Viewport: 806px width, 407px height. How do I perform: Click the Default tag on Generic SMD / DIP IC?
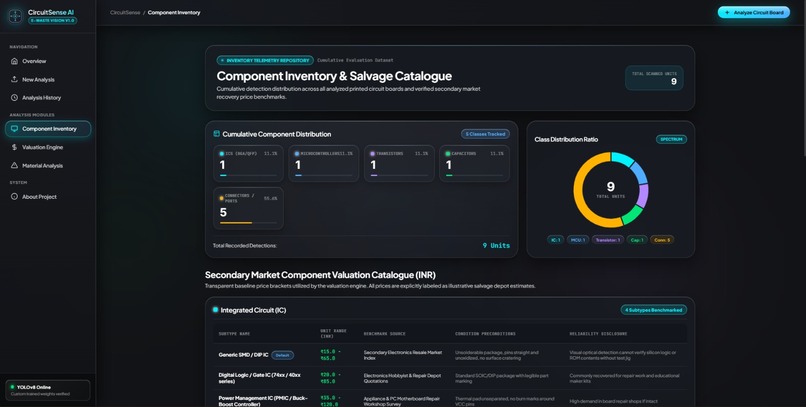click(282, 355)
